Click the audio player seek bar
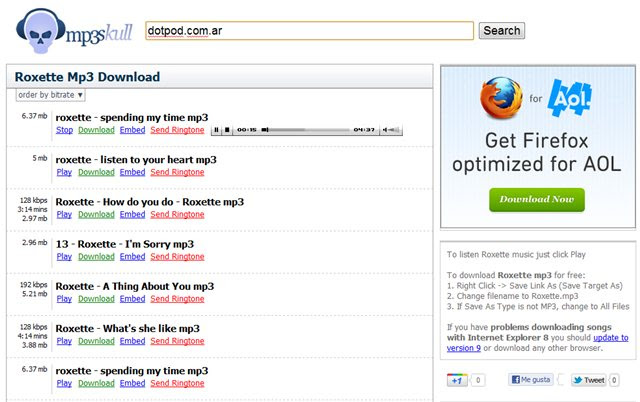The height and width of the screenshot is (402, 640). [306, 130]
